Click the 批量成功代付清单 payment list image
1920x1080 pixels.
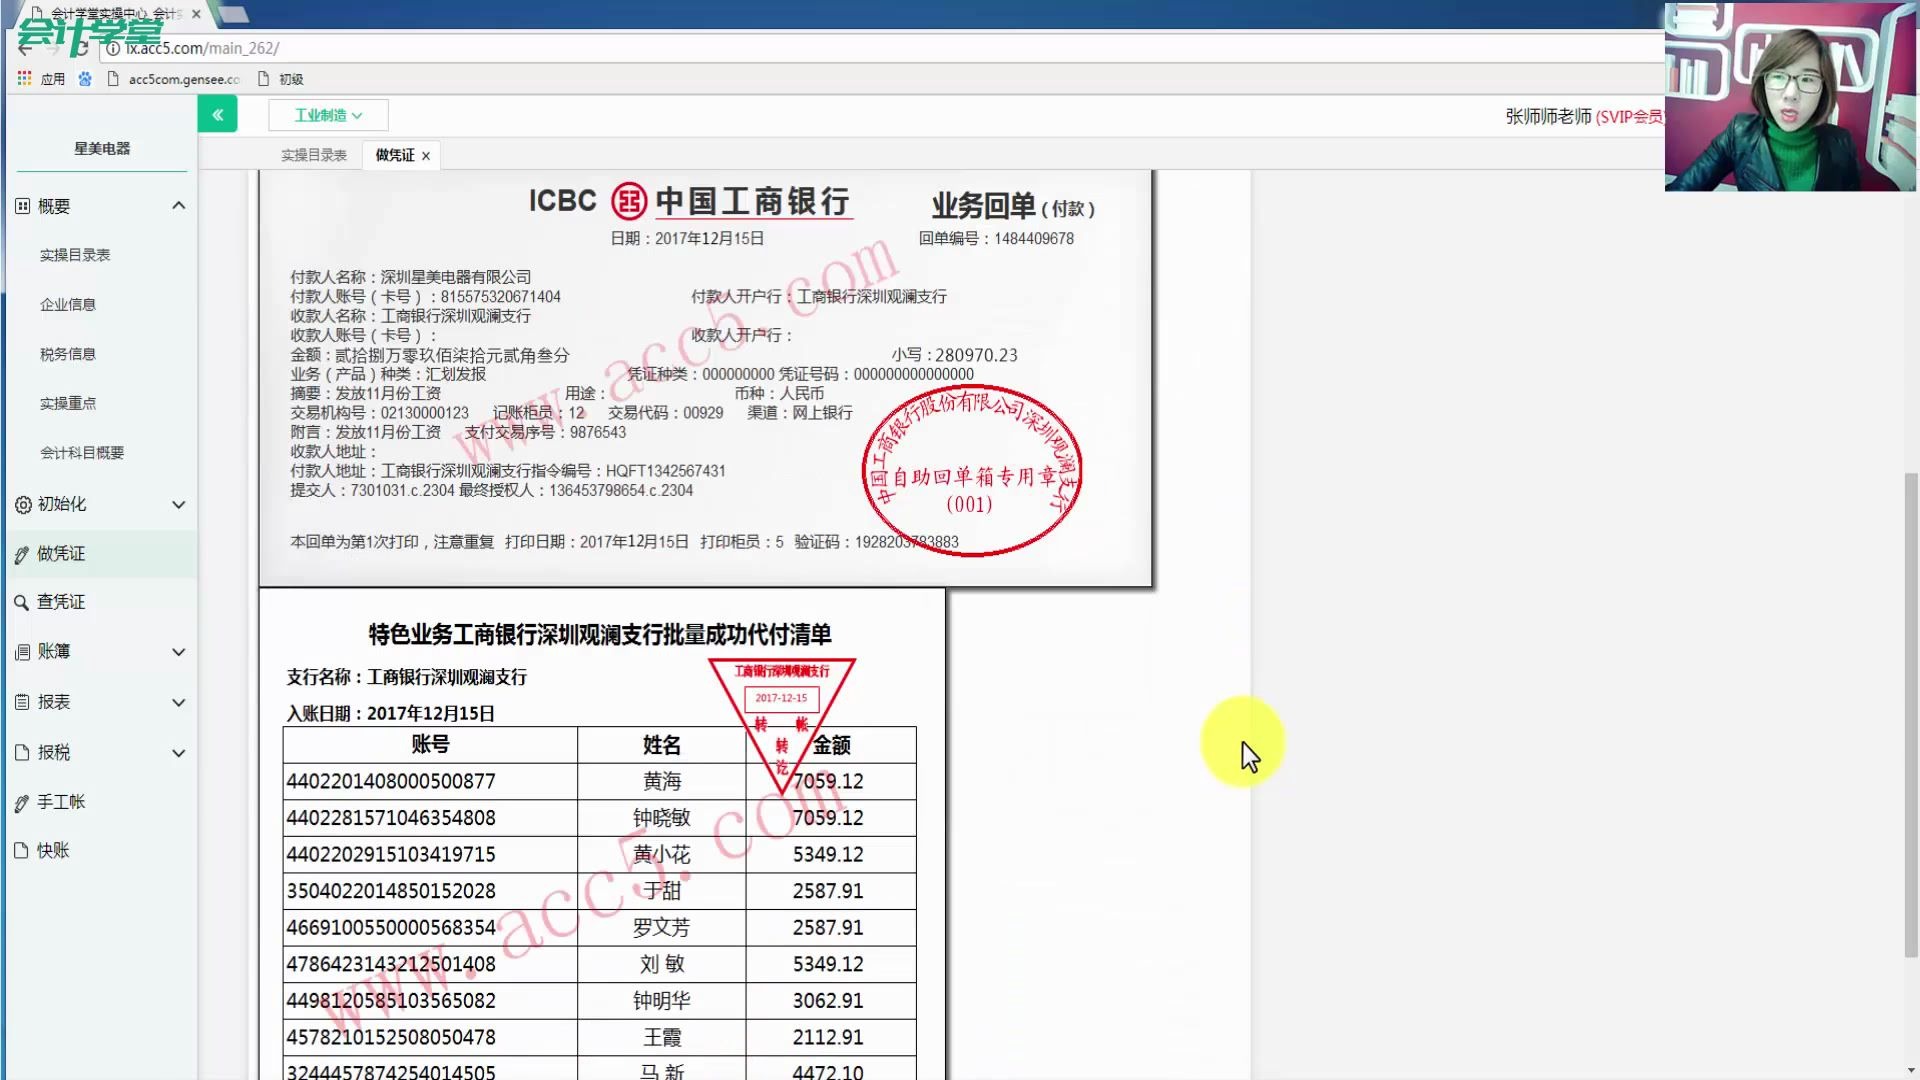click(x=602, y=835)
